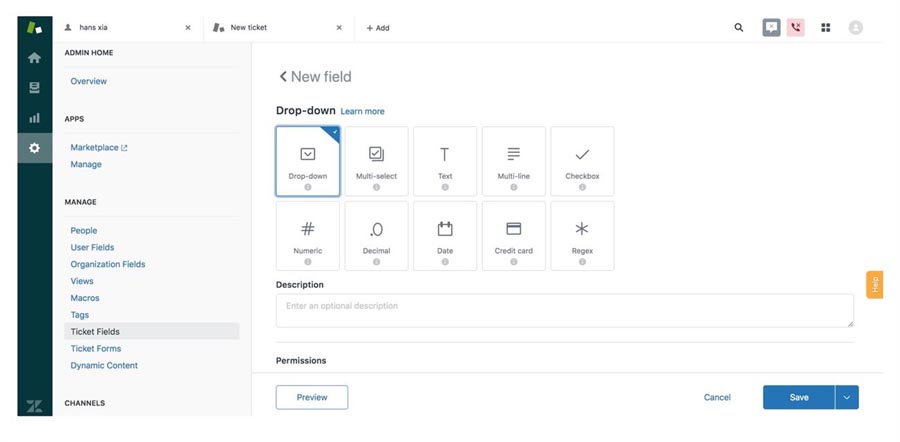The width and height of the screenshot is (900, 442).
Task: Open the products grid icon
Action: (x=826, y=28)
